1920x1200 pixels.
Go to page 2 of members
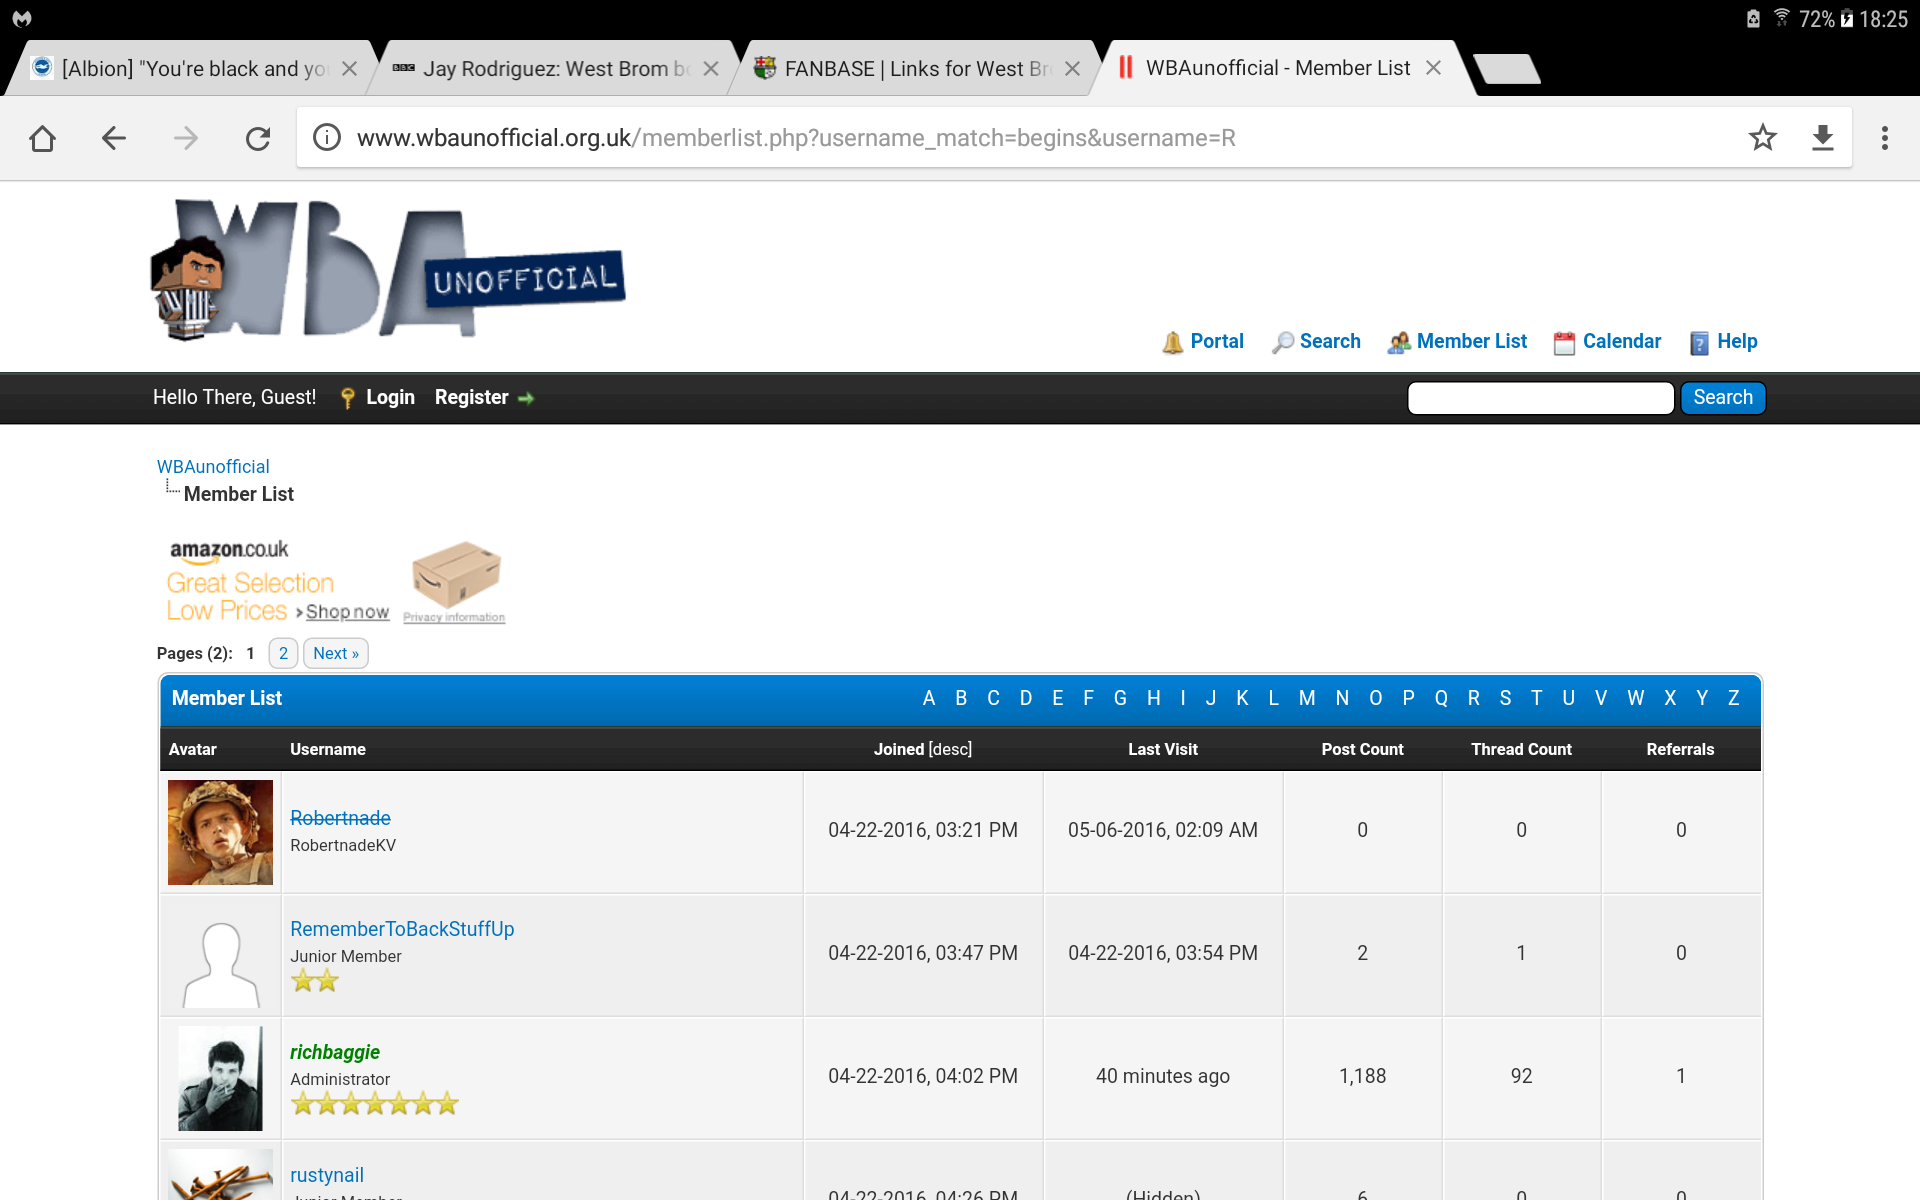point(283,653)
